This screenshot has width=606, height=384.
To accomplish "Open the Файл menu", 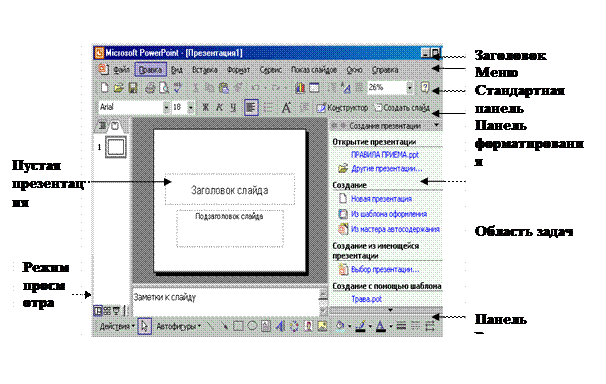I will [x=121, y=70].
